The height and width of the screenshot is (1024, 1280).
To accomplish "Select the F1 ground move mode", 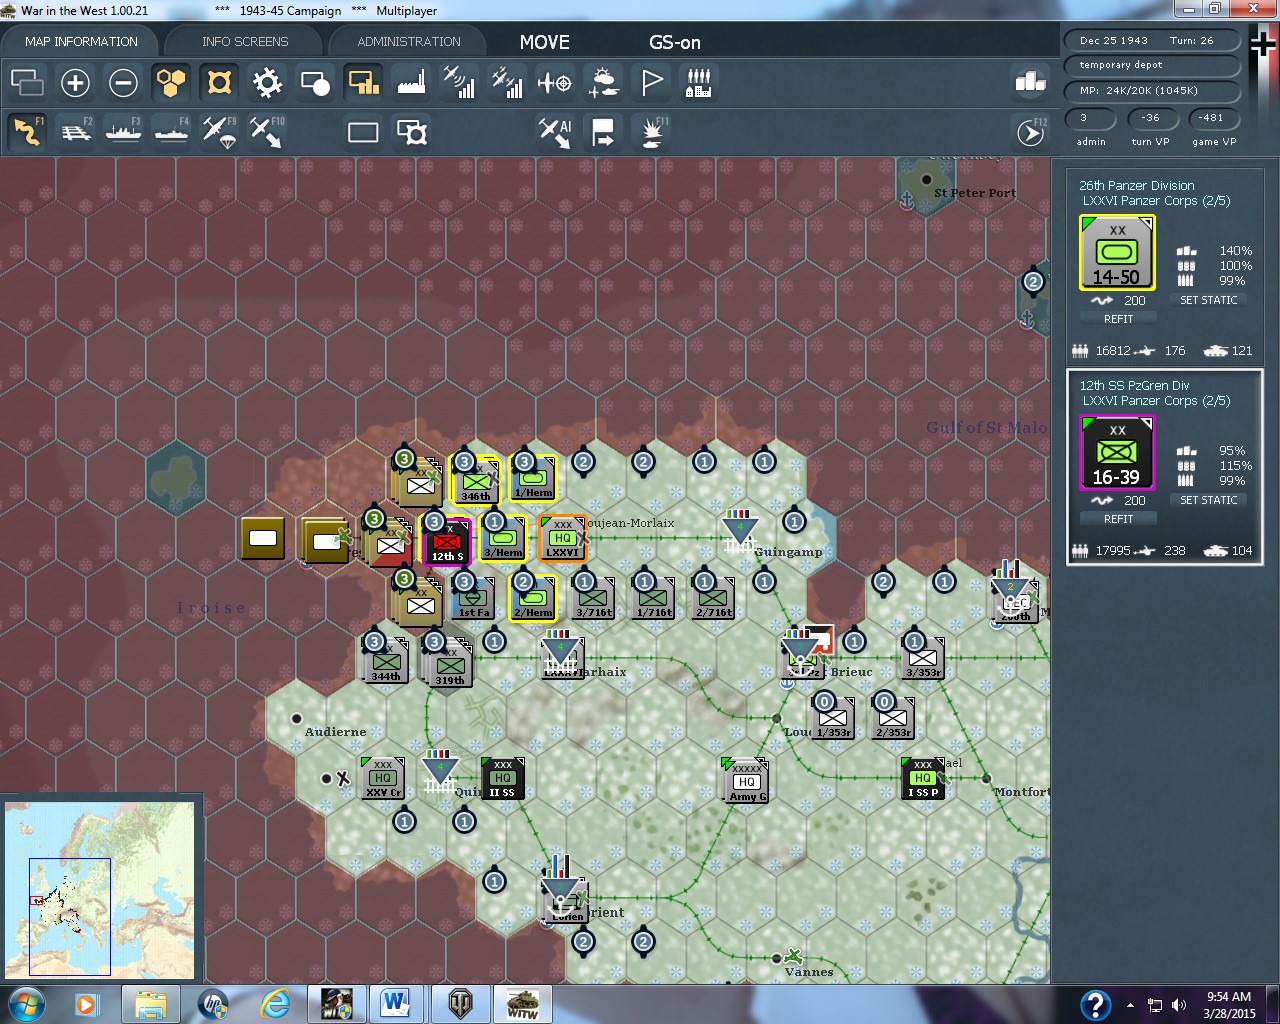I will (27, 131).
